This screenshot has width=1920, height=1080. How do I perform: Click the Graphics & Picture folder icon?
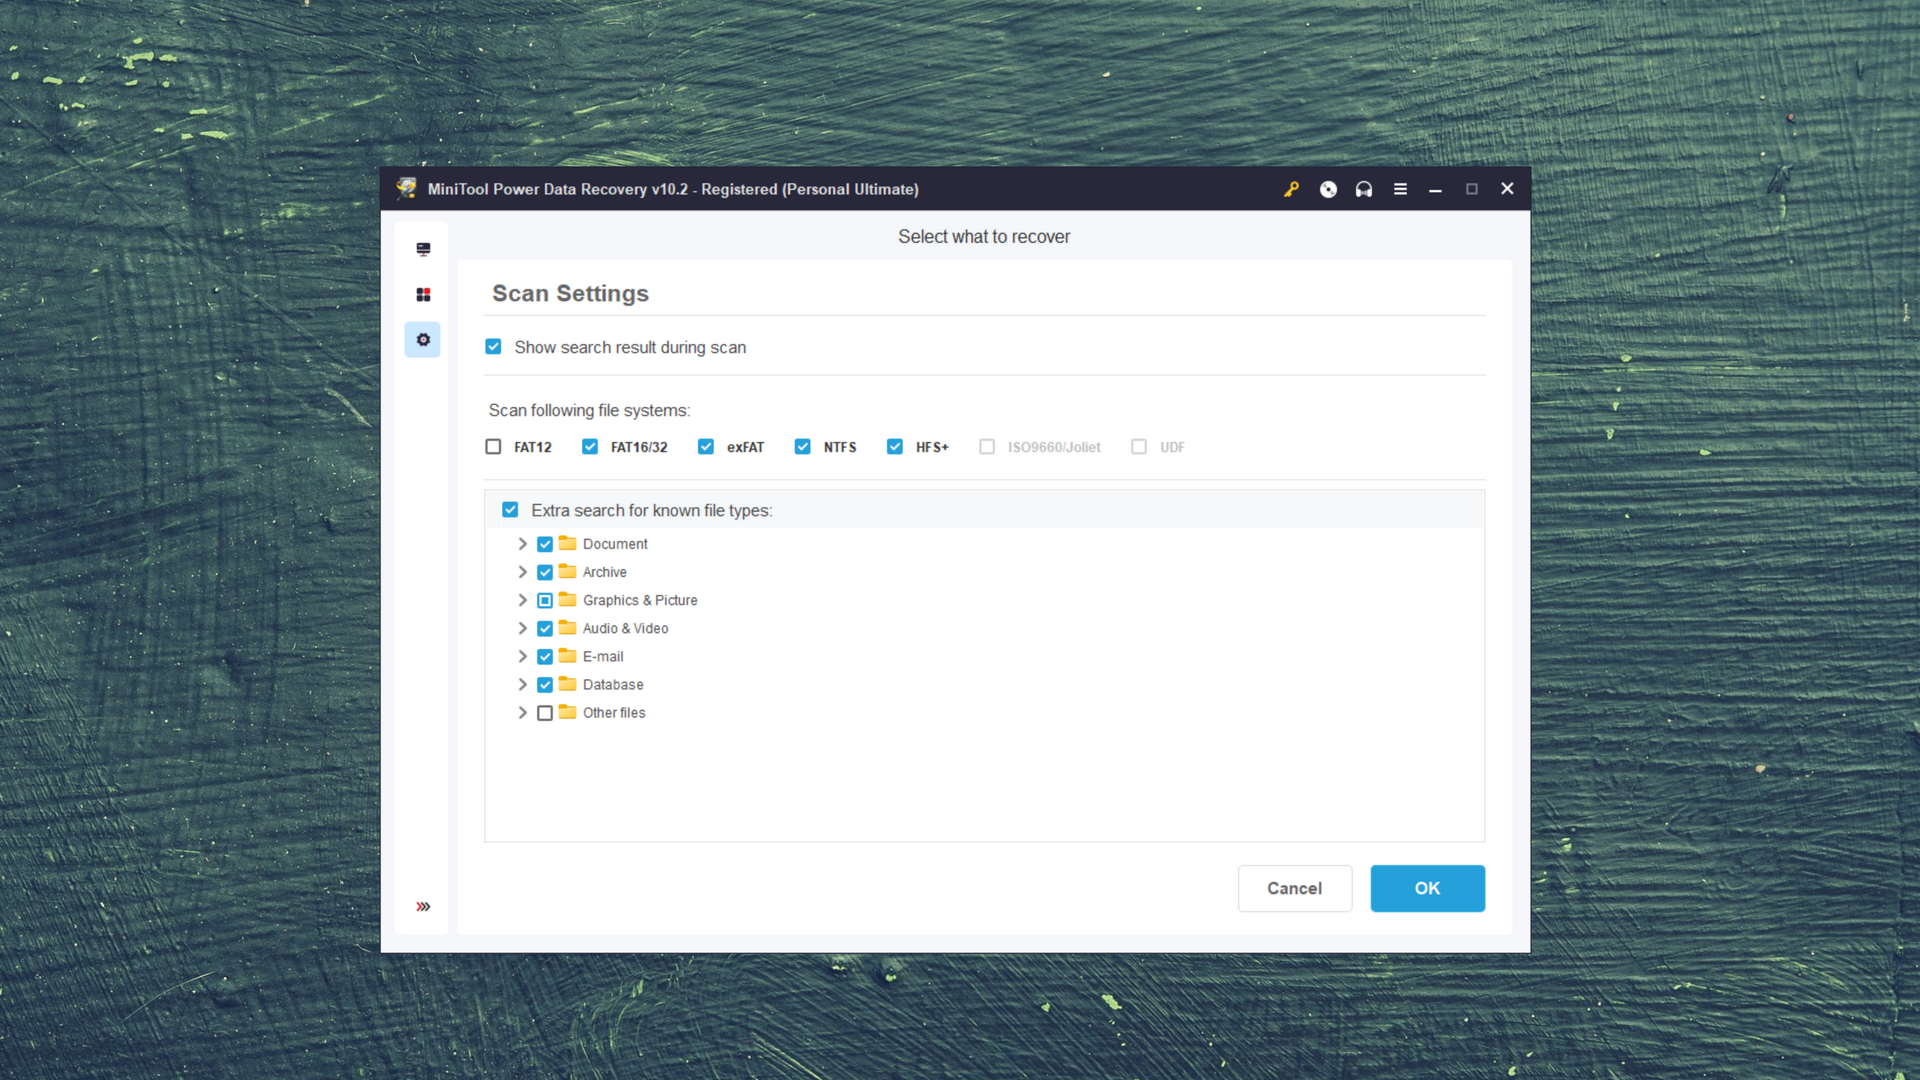tap(568, 599)
